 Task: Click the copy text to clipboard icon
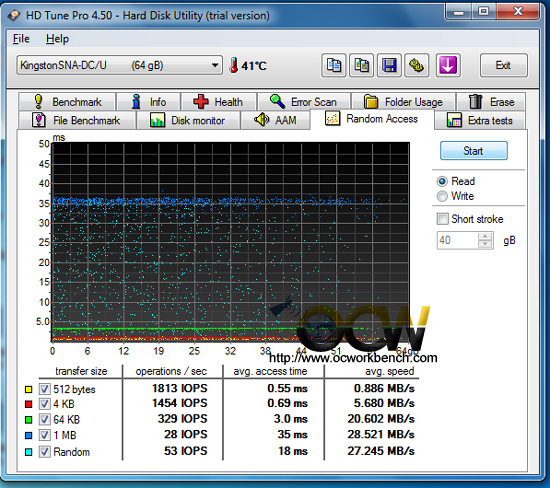(334, 65)
